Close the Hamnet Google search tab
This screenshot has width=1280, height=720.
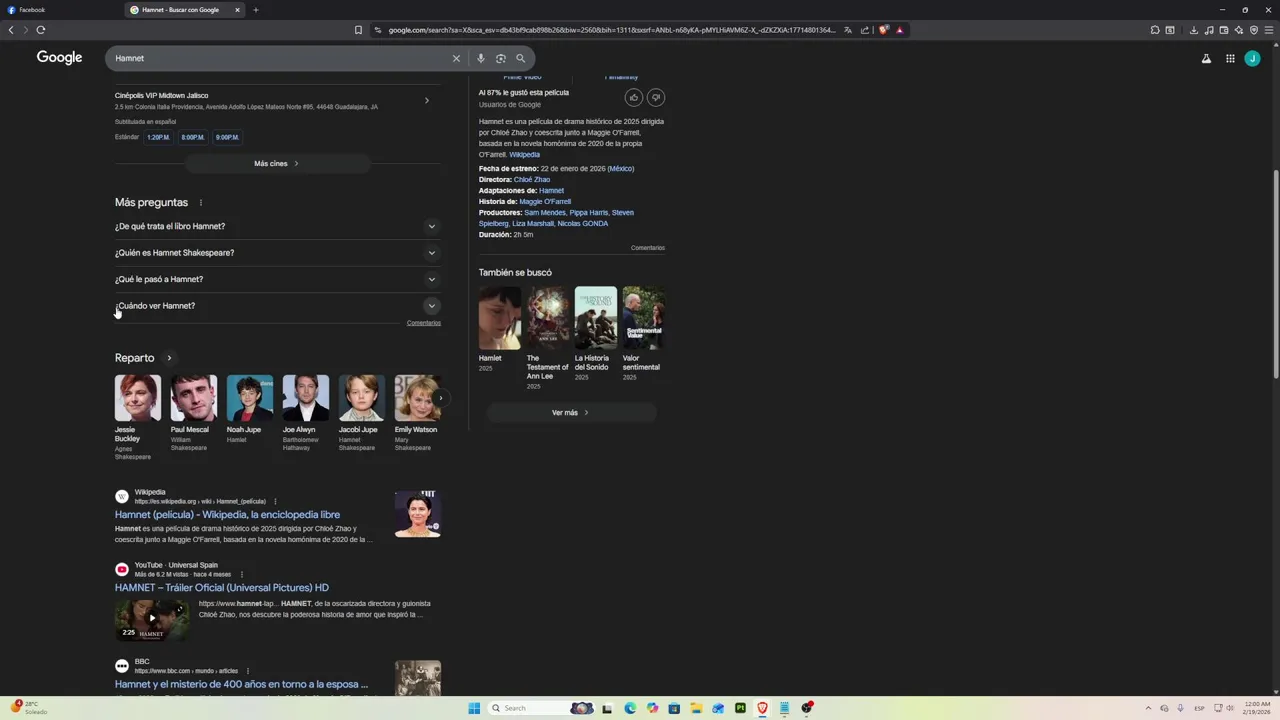pyautogui.click(x=237, y=10)
